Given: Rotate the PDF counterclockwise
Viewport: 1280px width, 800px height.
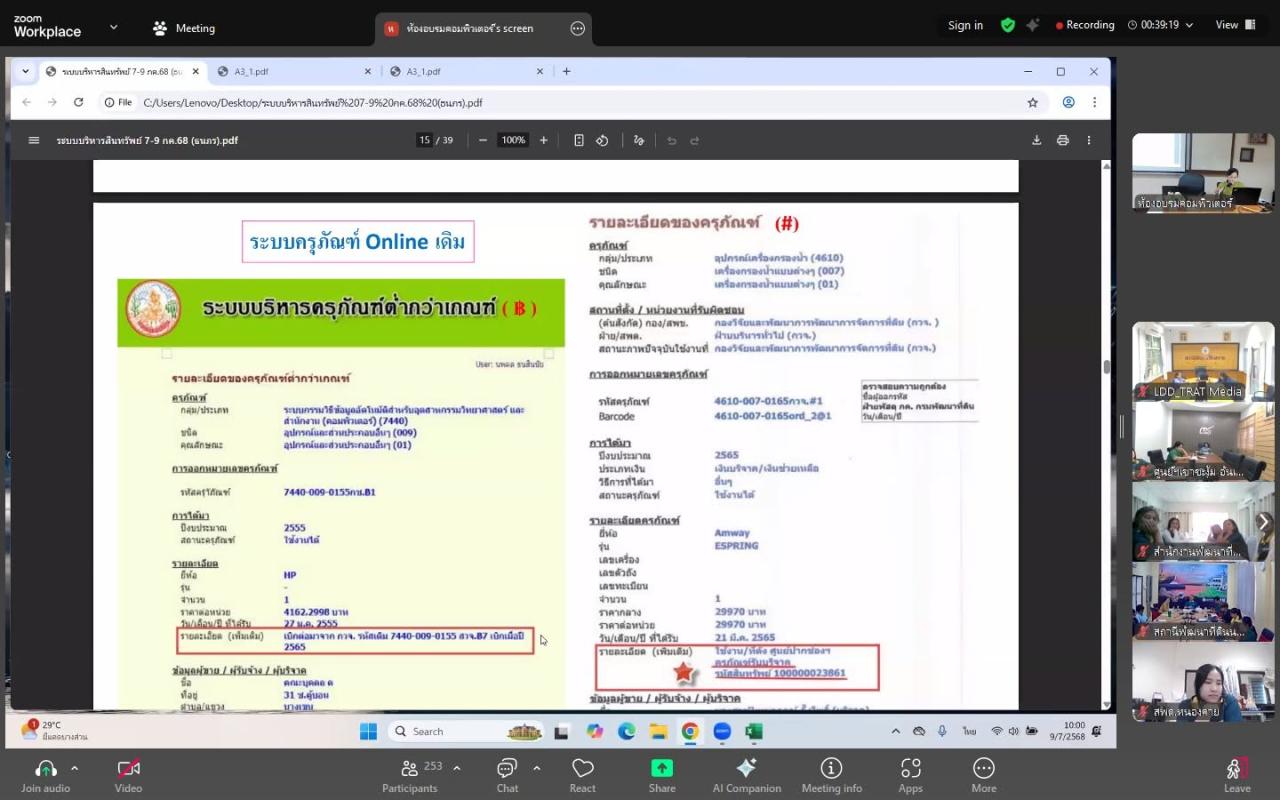Looking at the screenshot, I should tap(602, 140).
